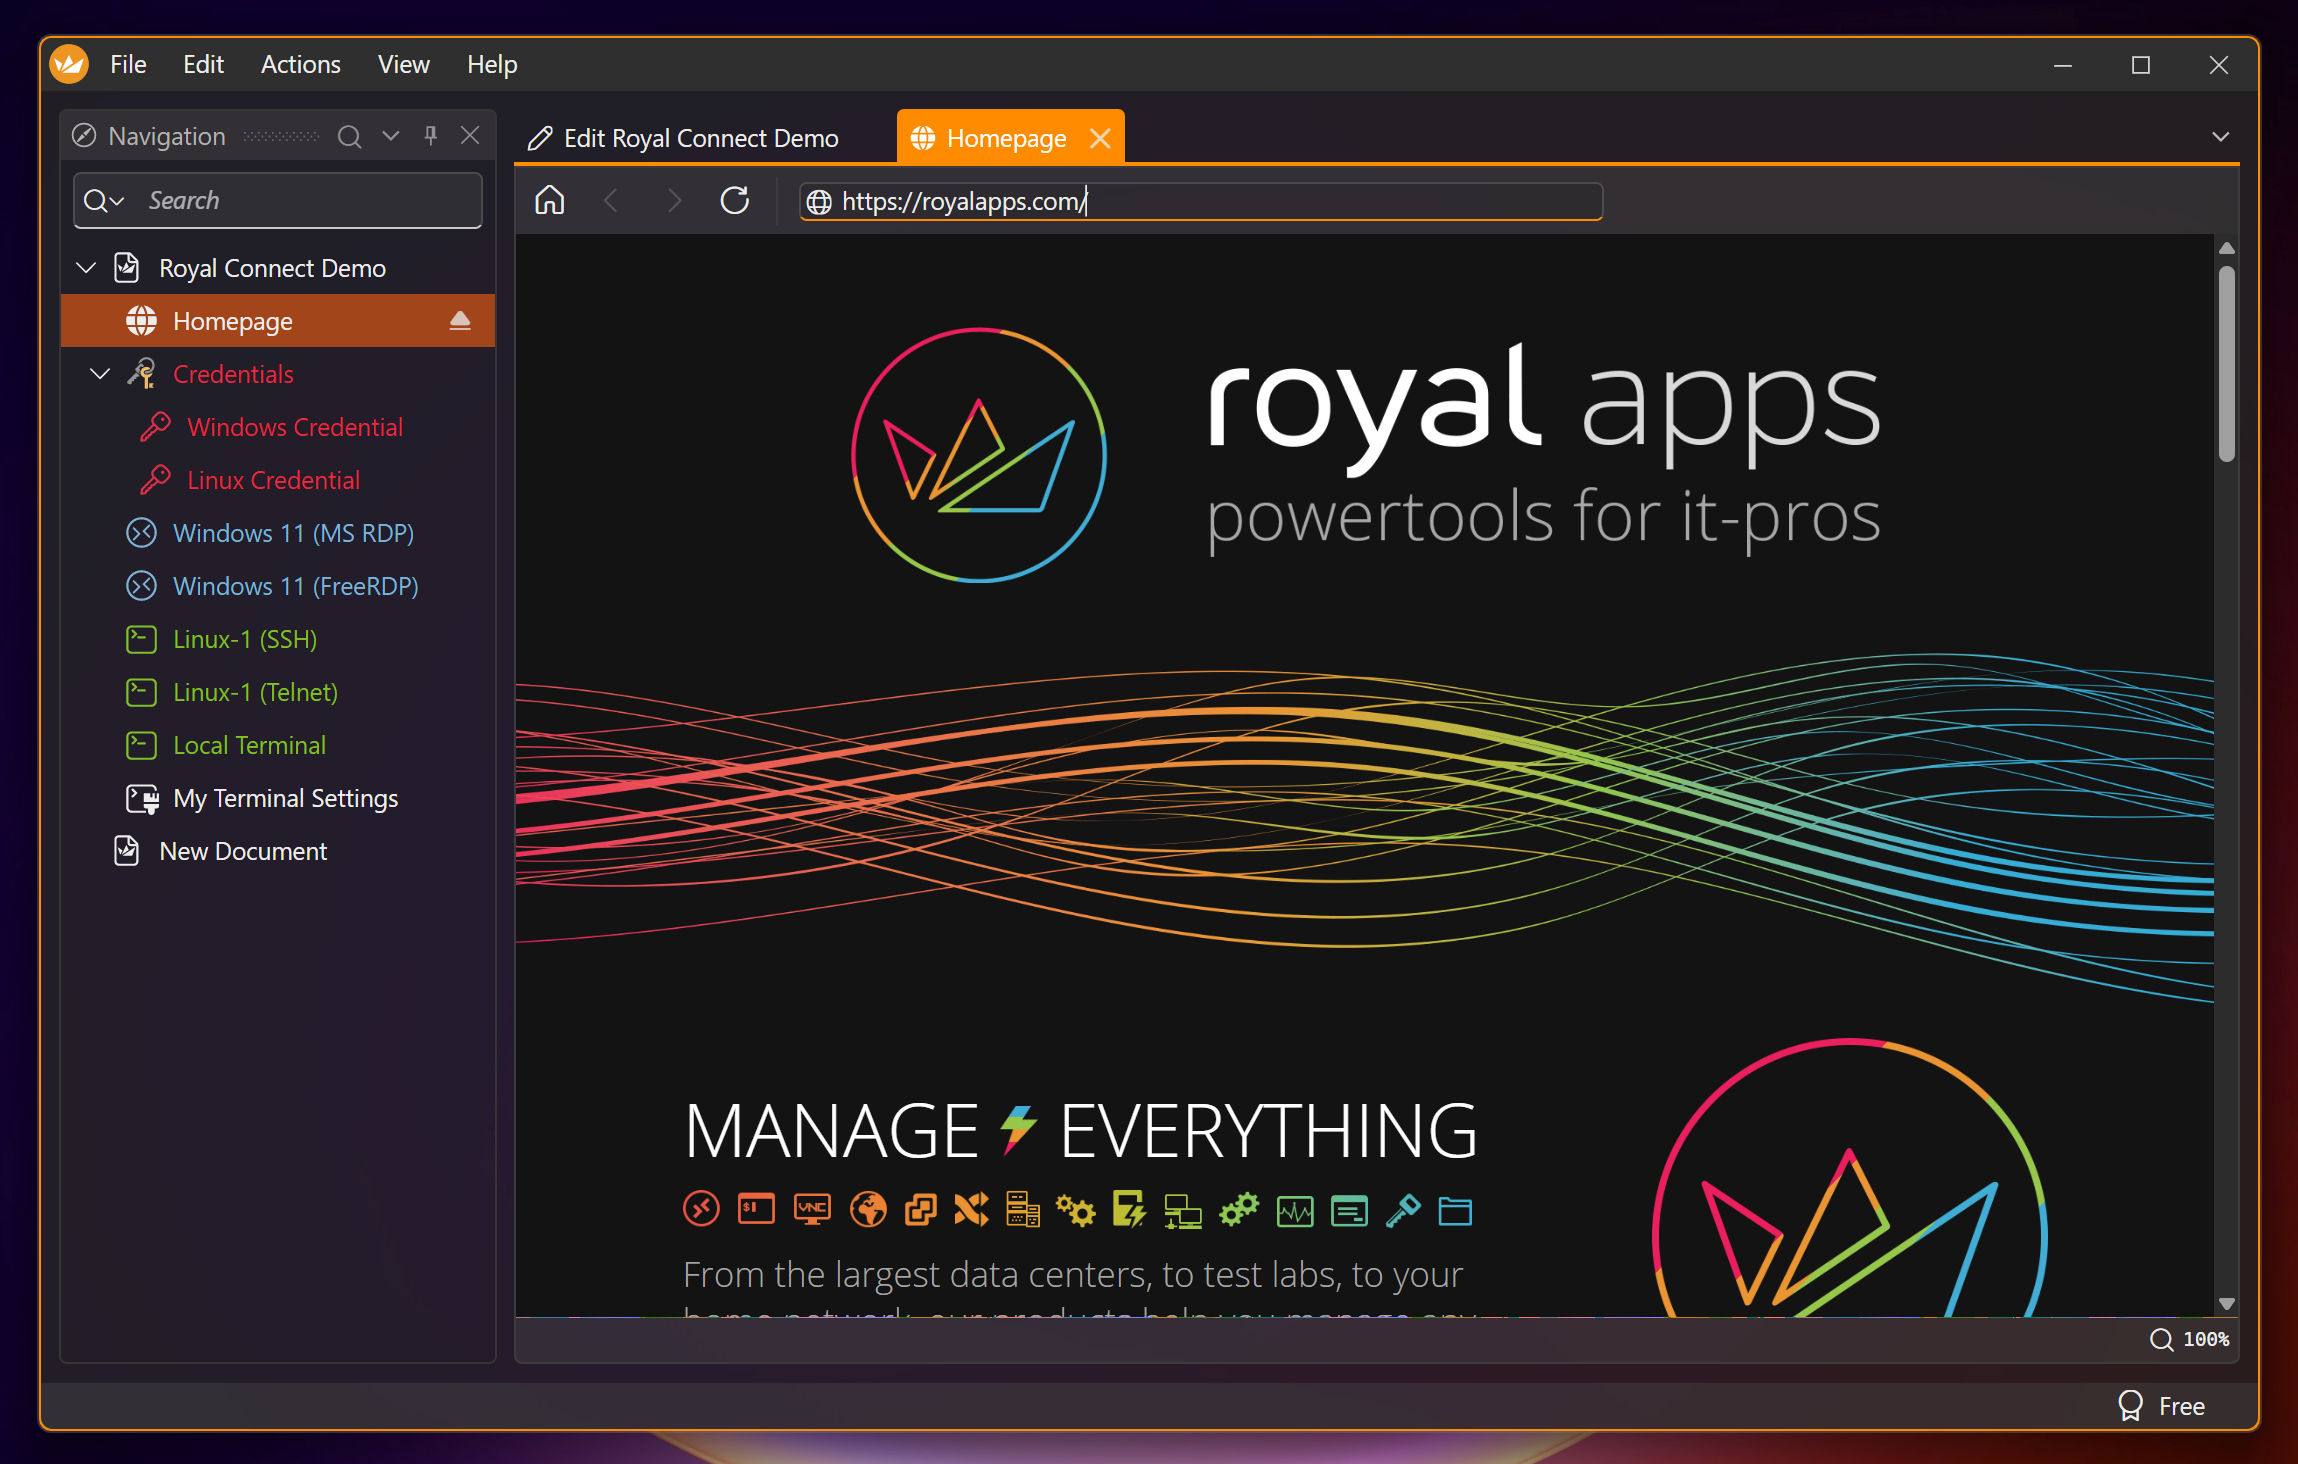
Task: Click the Linux-1 (SSH) terminal icon
Action: tap(141, 639)
